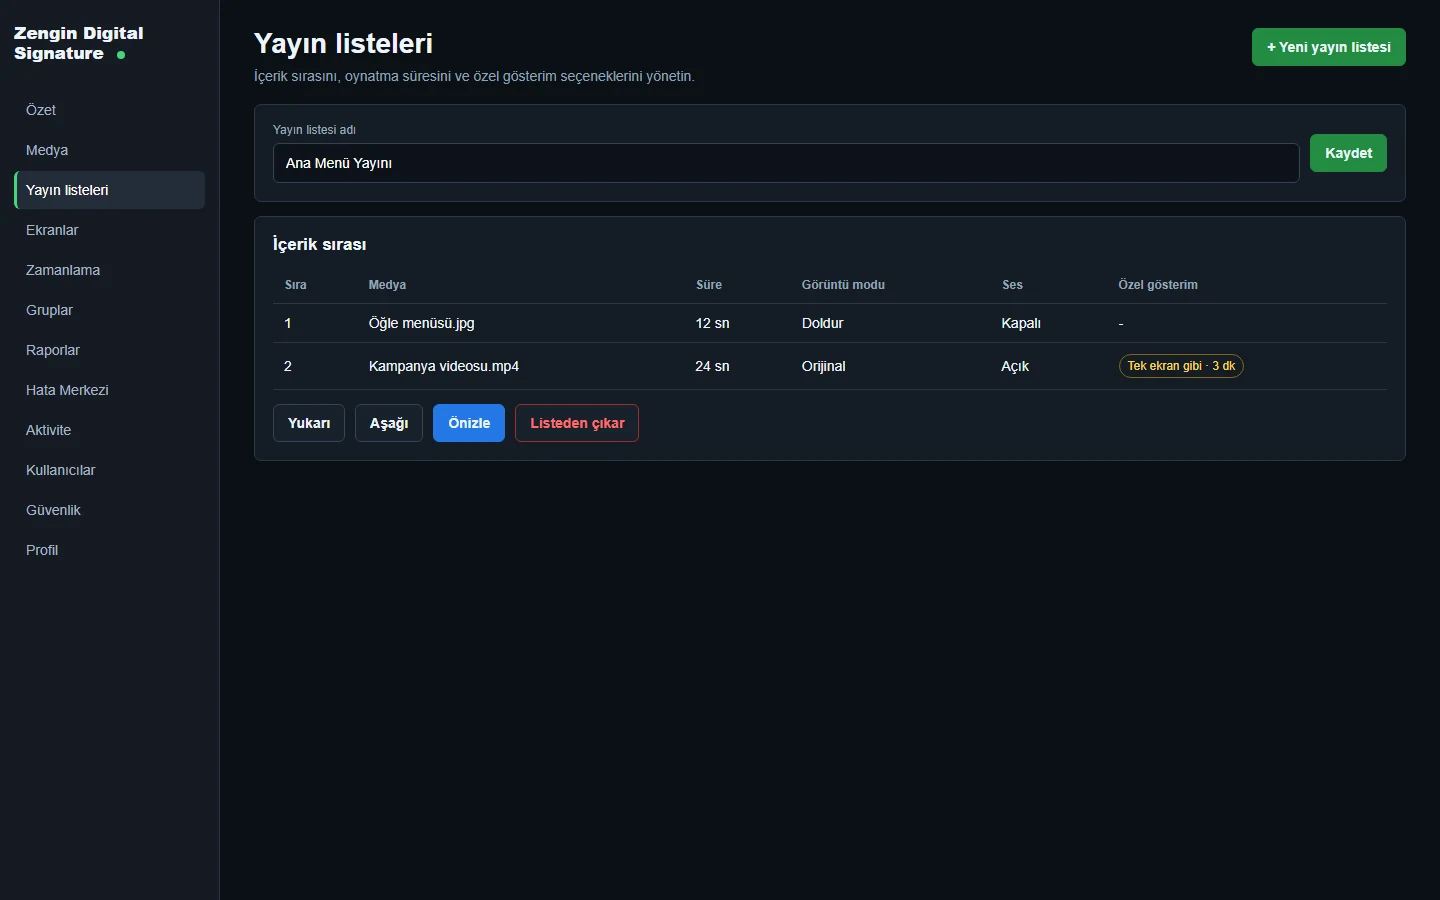The height and width of the screenshot is (900, 1440).
Task: Click the Tek ekran gibi · 3 dk badge
Action: (1181, 366)
